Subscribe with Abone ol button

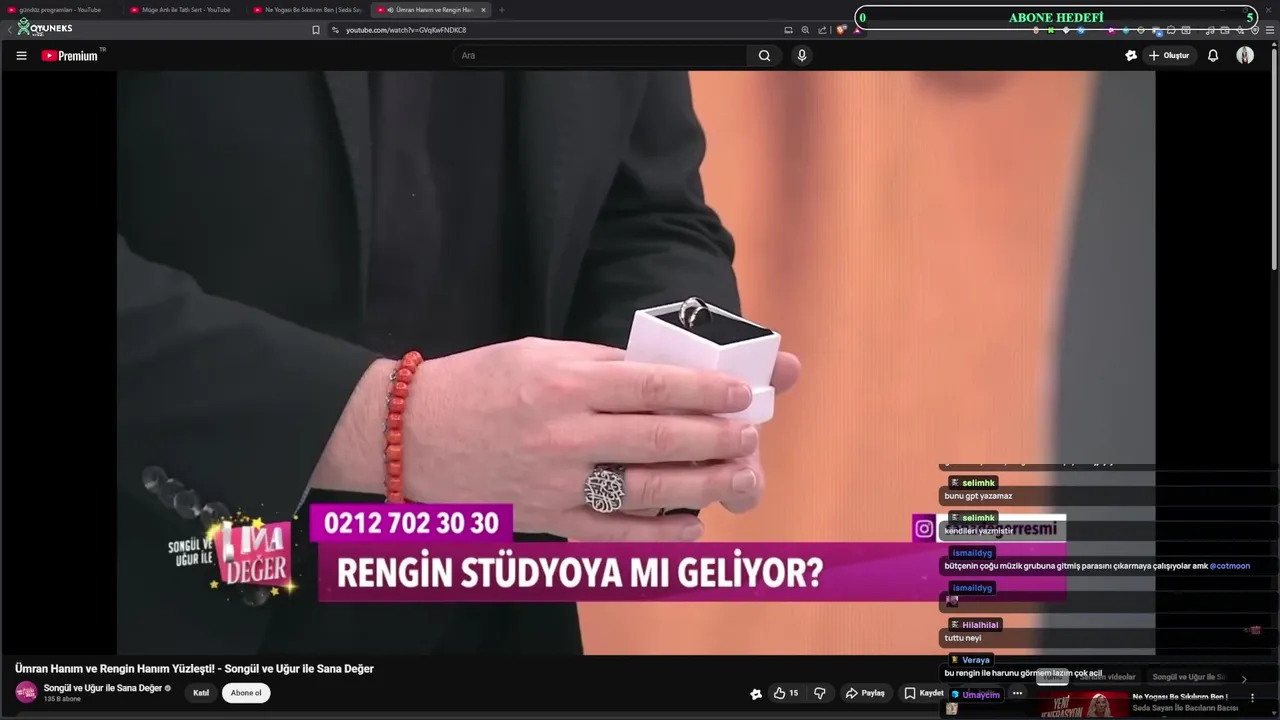246,693
